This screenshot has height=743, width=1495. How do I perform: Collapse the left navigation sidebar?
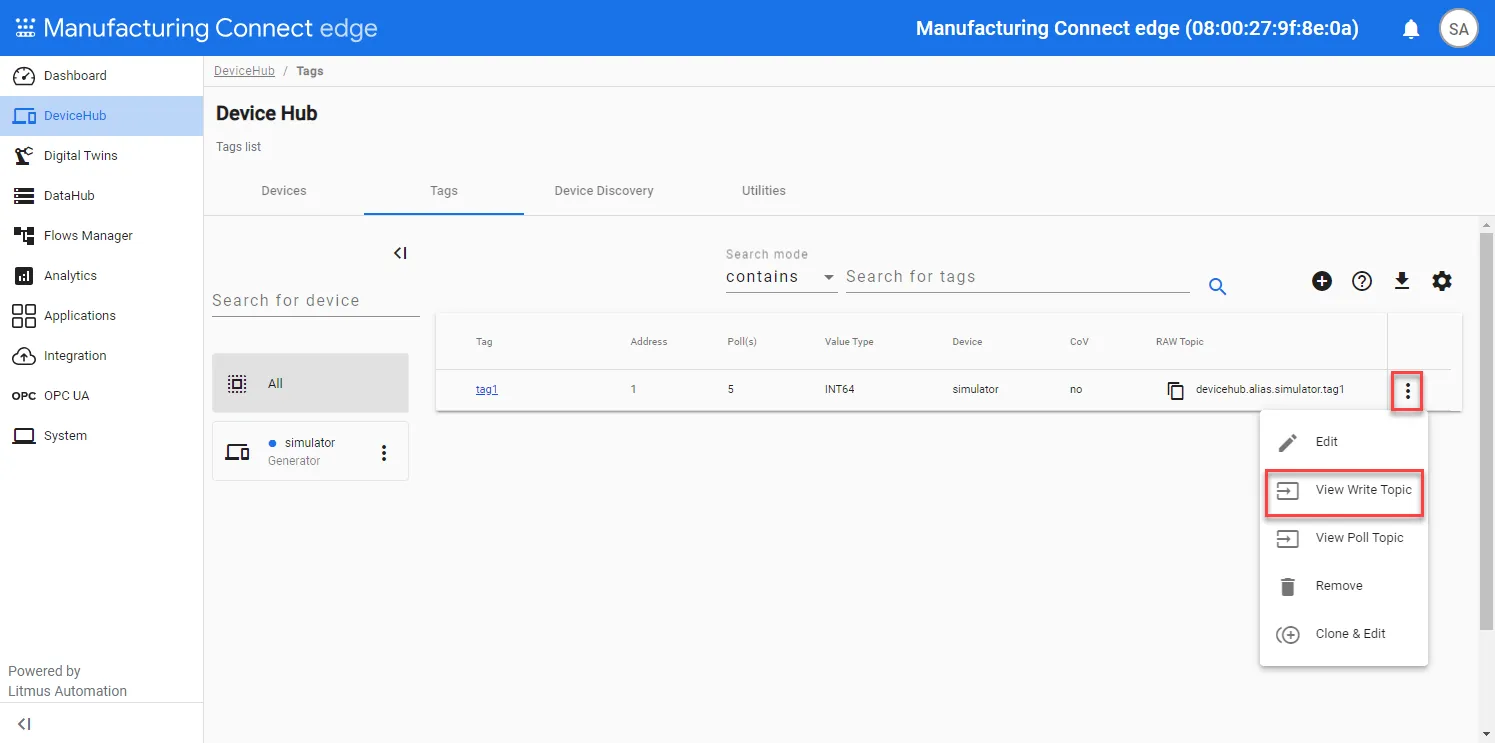coord(25,724)
